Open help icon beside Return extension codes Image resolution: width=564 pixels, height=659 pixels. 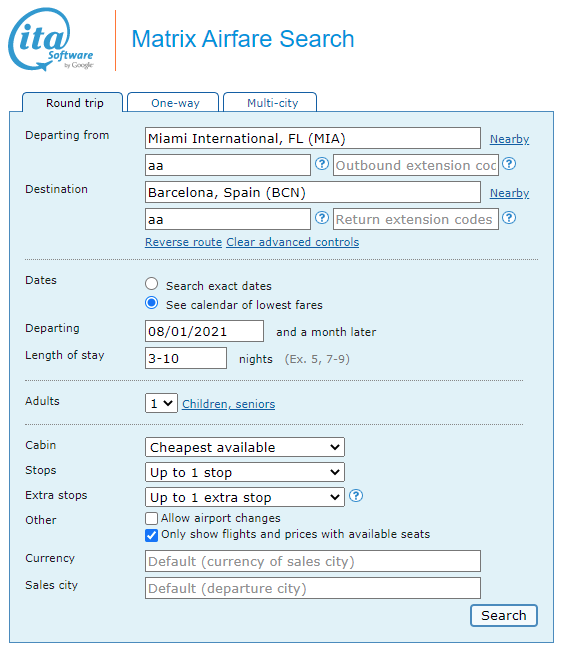click(509, 218)
